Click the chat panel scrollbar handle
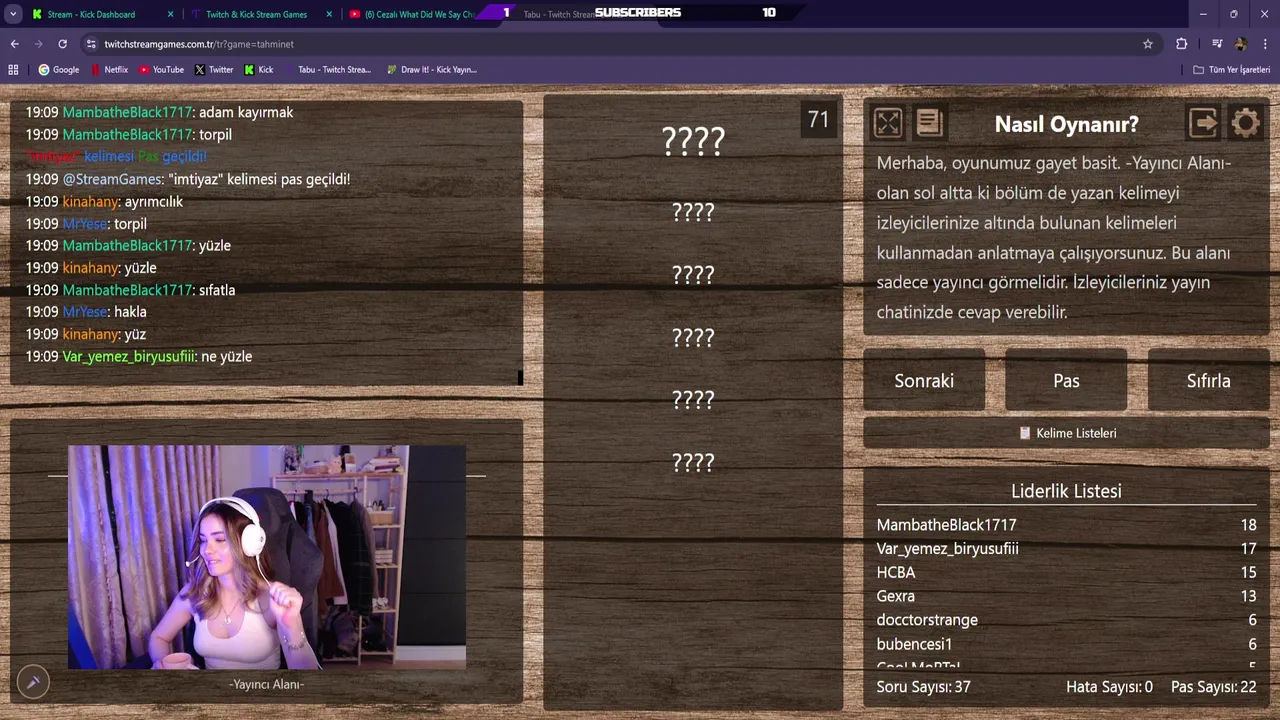Viewport: 1280px width, 720px height. pos(520,377)
